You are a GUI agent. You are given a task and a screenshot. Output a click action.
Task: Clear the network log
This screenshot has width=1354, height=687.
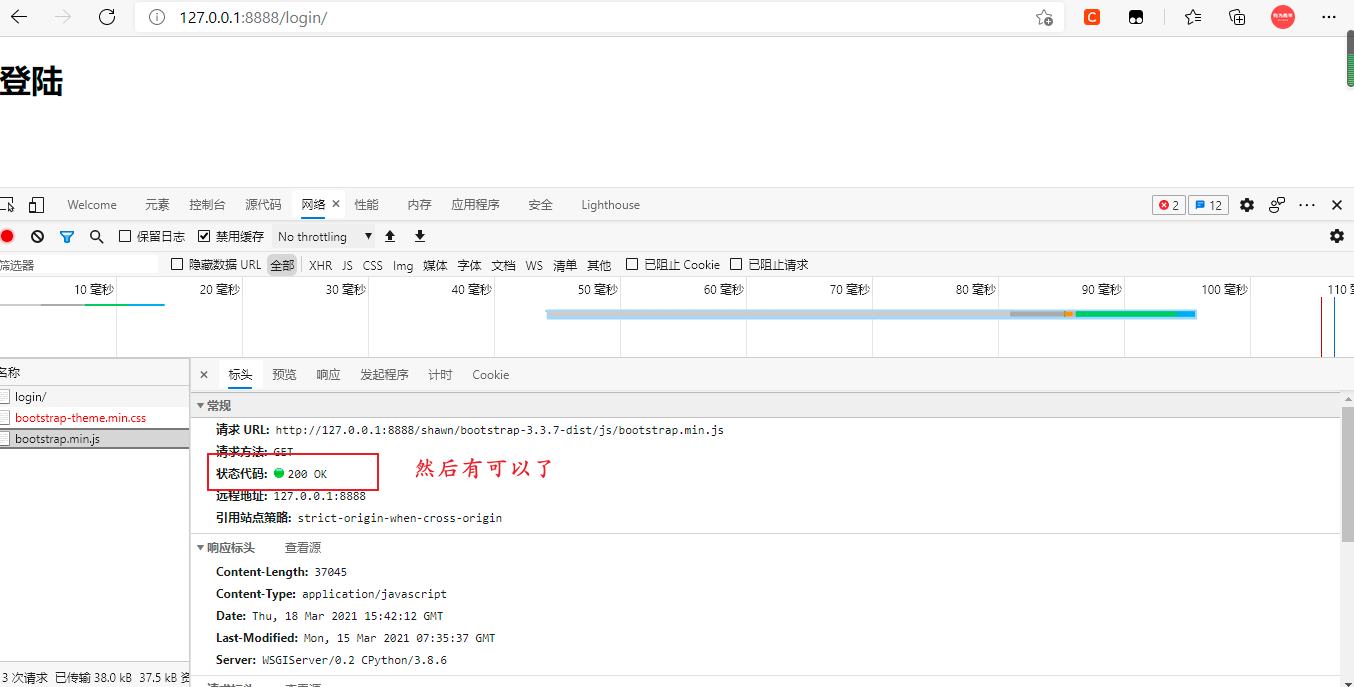(x=37, y=237)
